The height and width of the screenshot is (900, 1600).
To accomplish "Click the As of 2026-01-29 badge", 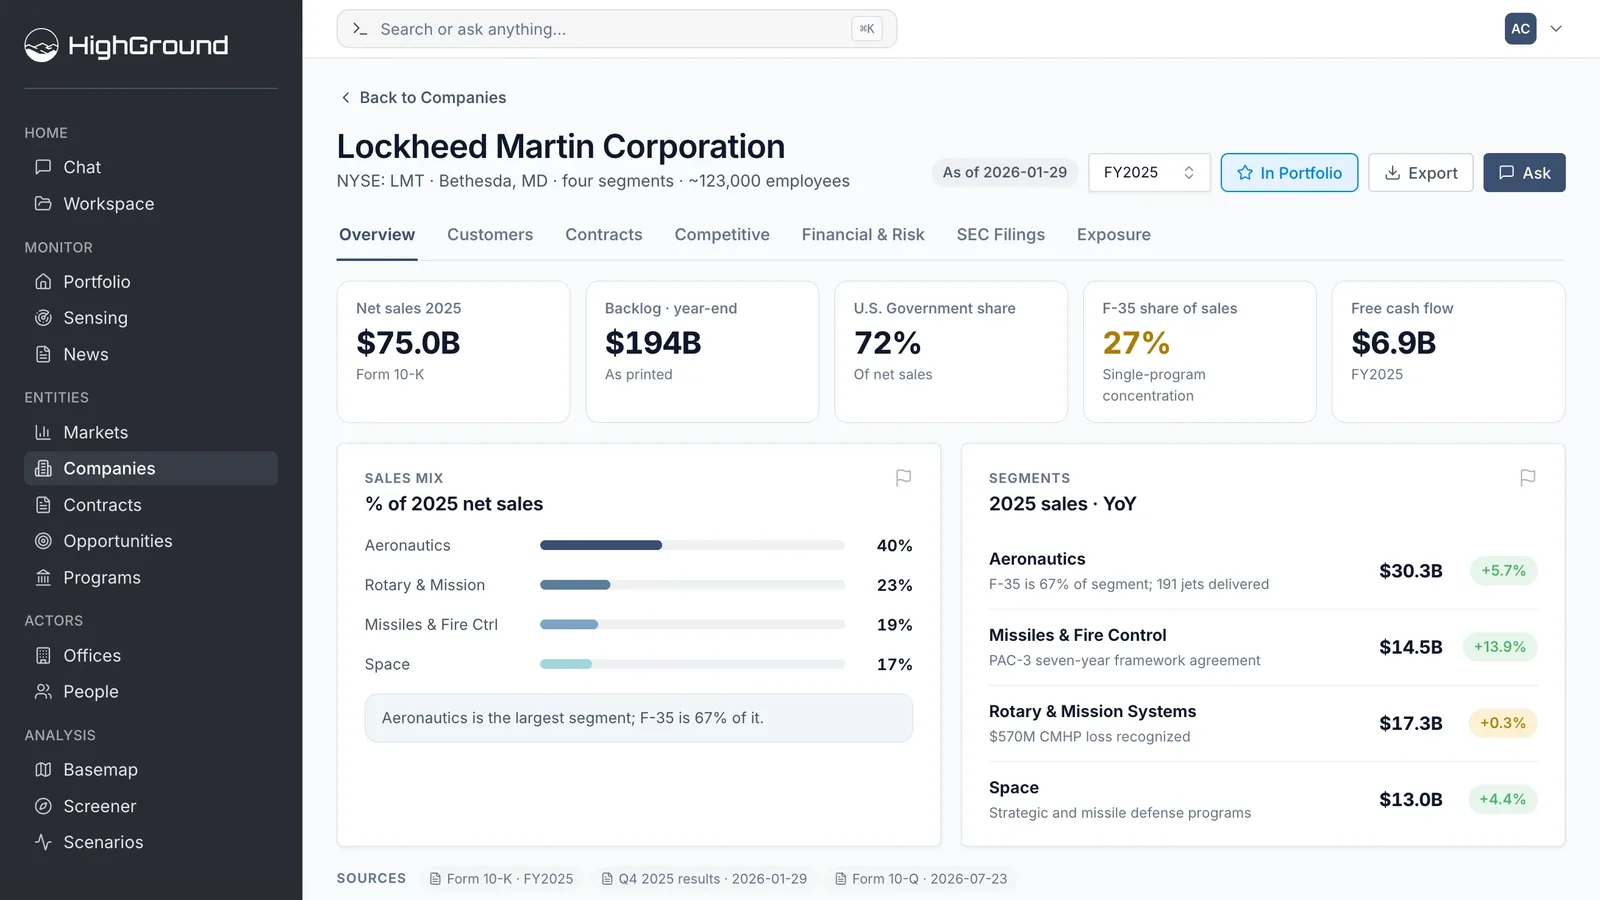I will click(1005, 173).
